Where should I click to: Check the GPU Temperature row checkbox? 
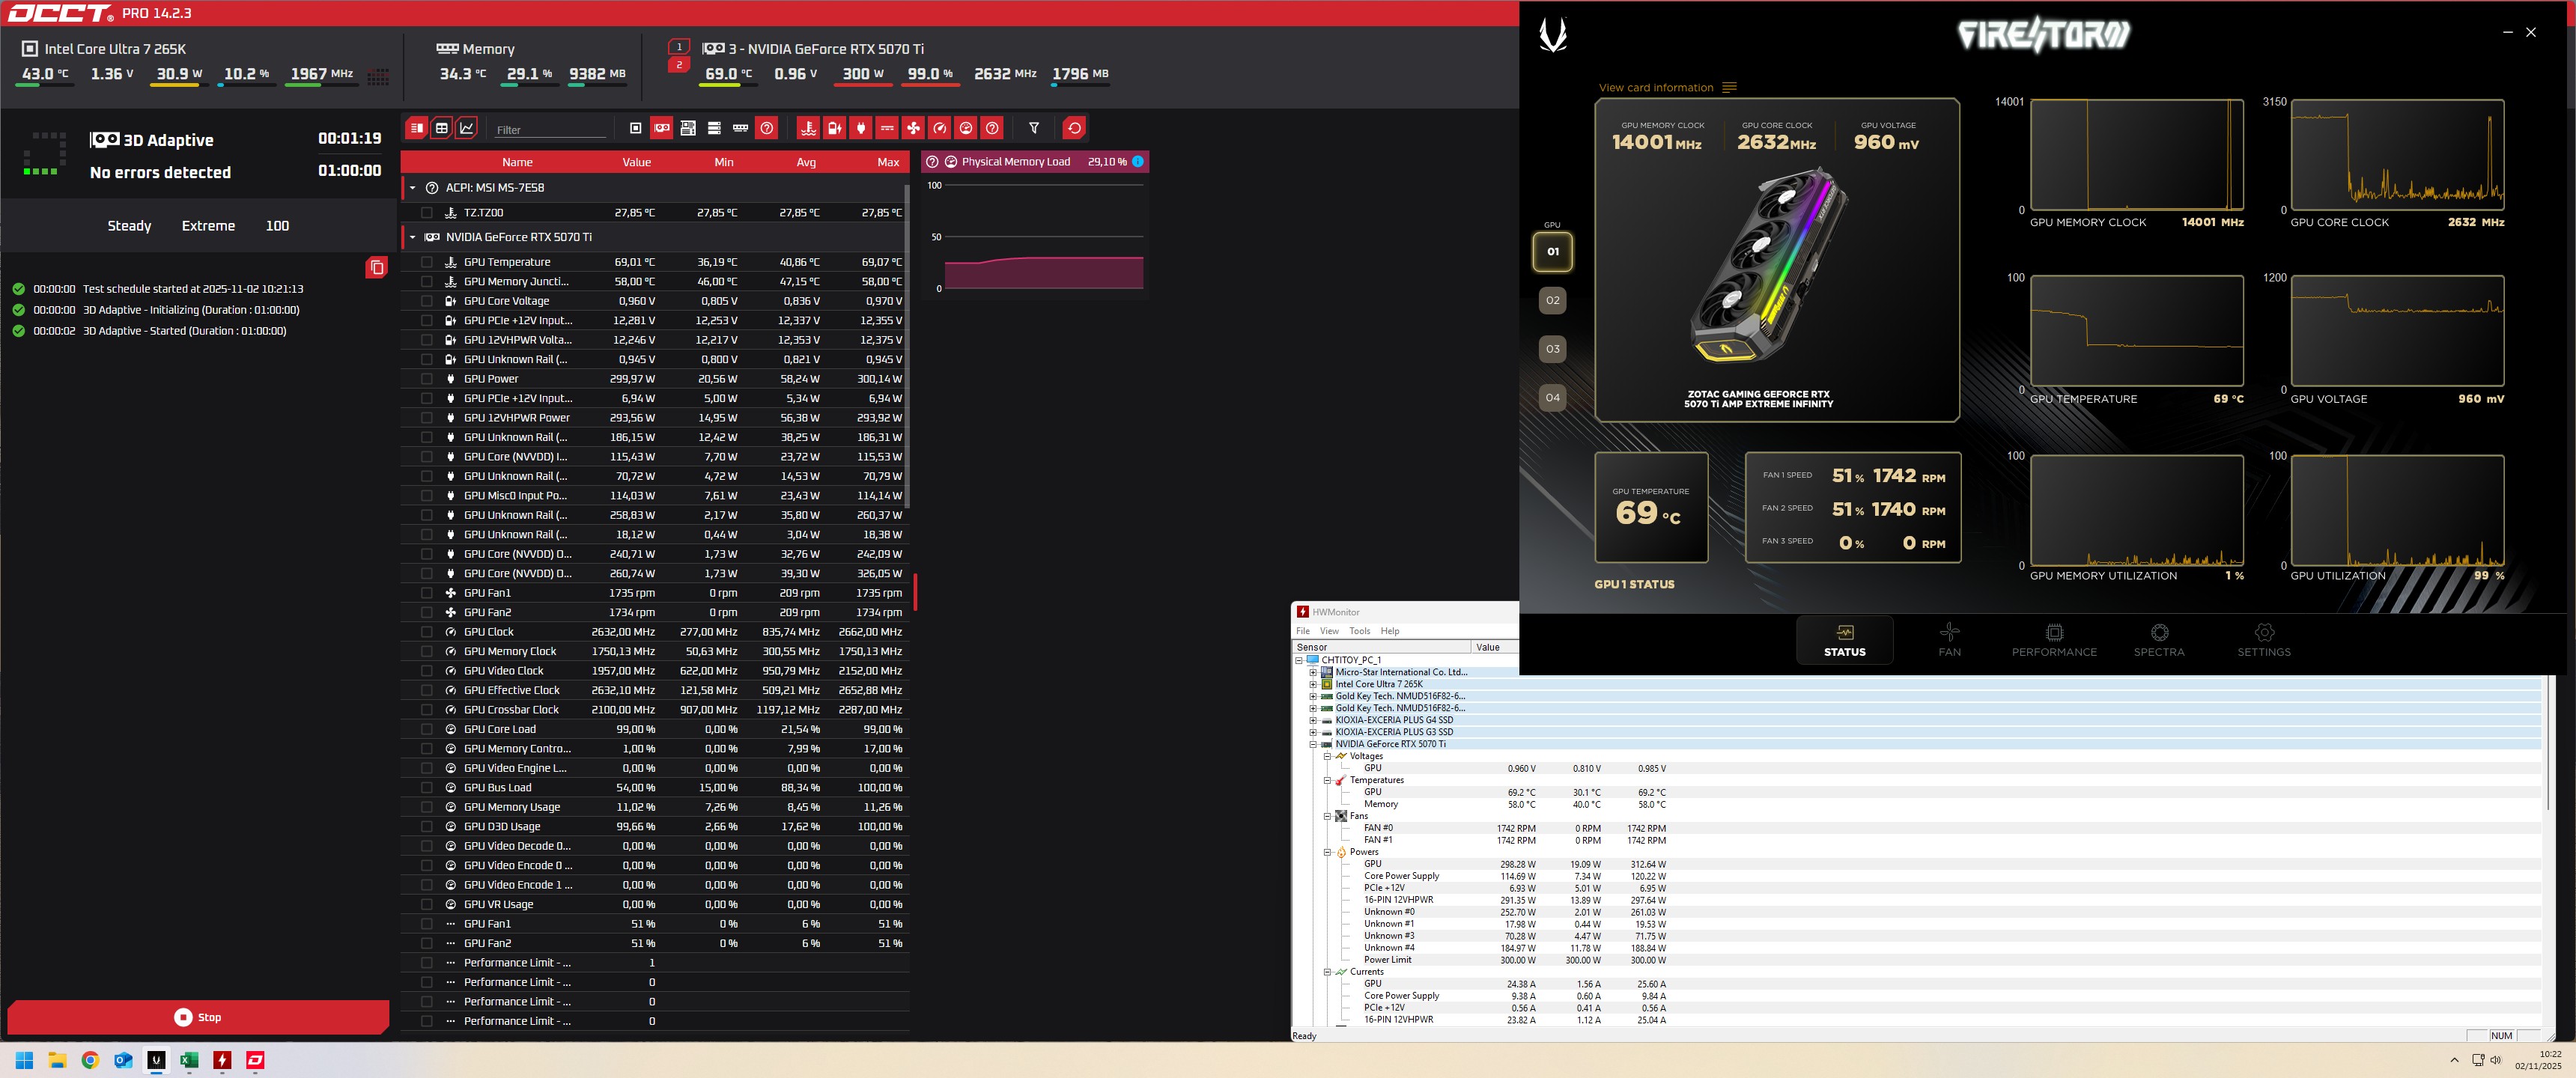click(427, 262)
